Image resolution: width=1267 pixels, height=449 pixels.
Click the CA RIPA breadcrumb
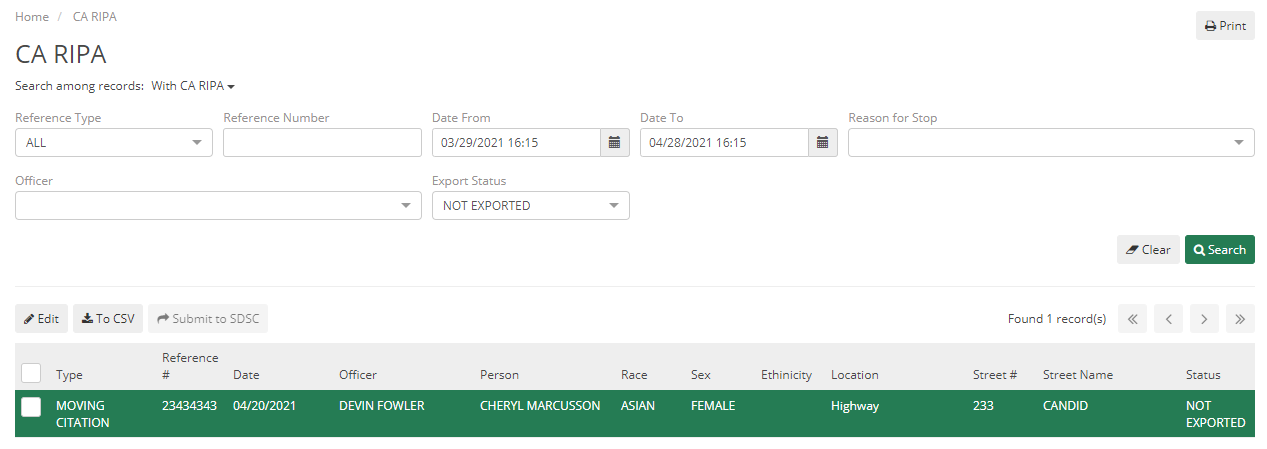tap(94, 17)
